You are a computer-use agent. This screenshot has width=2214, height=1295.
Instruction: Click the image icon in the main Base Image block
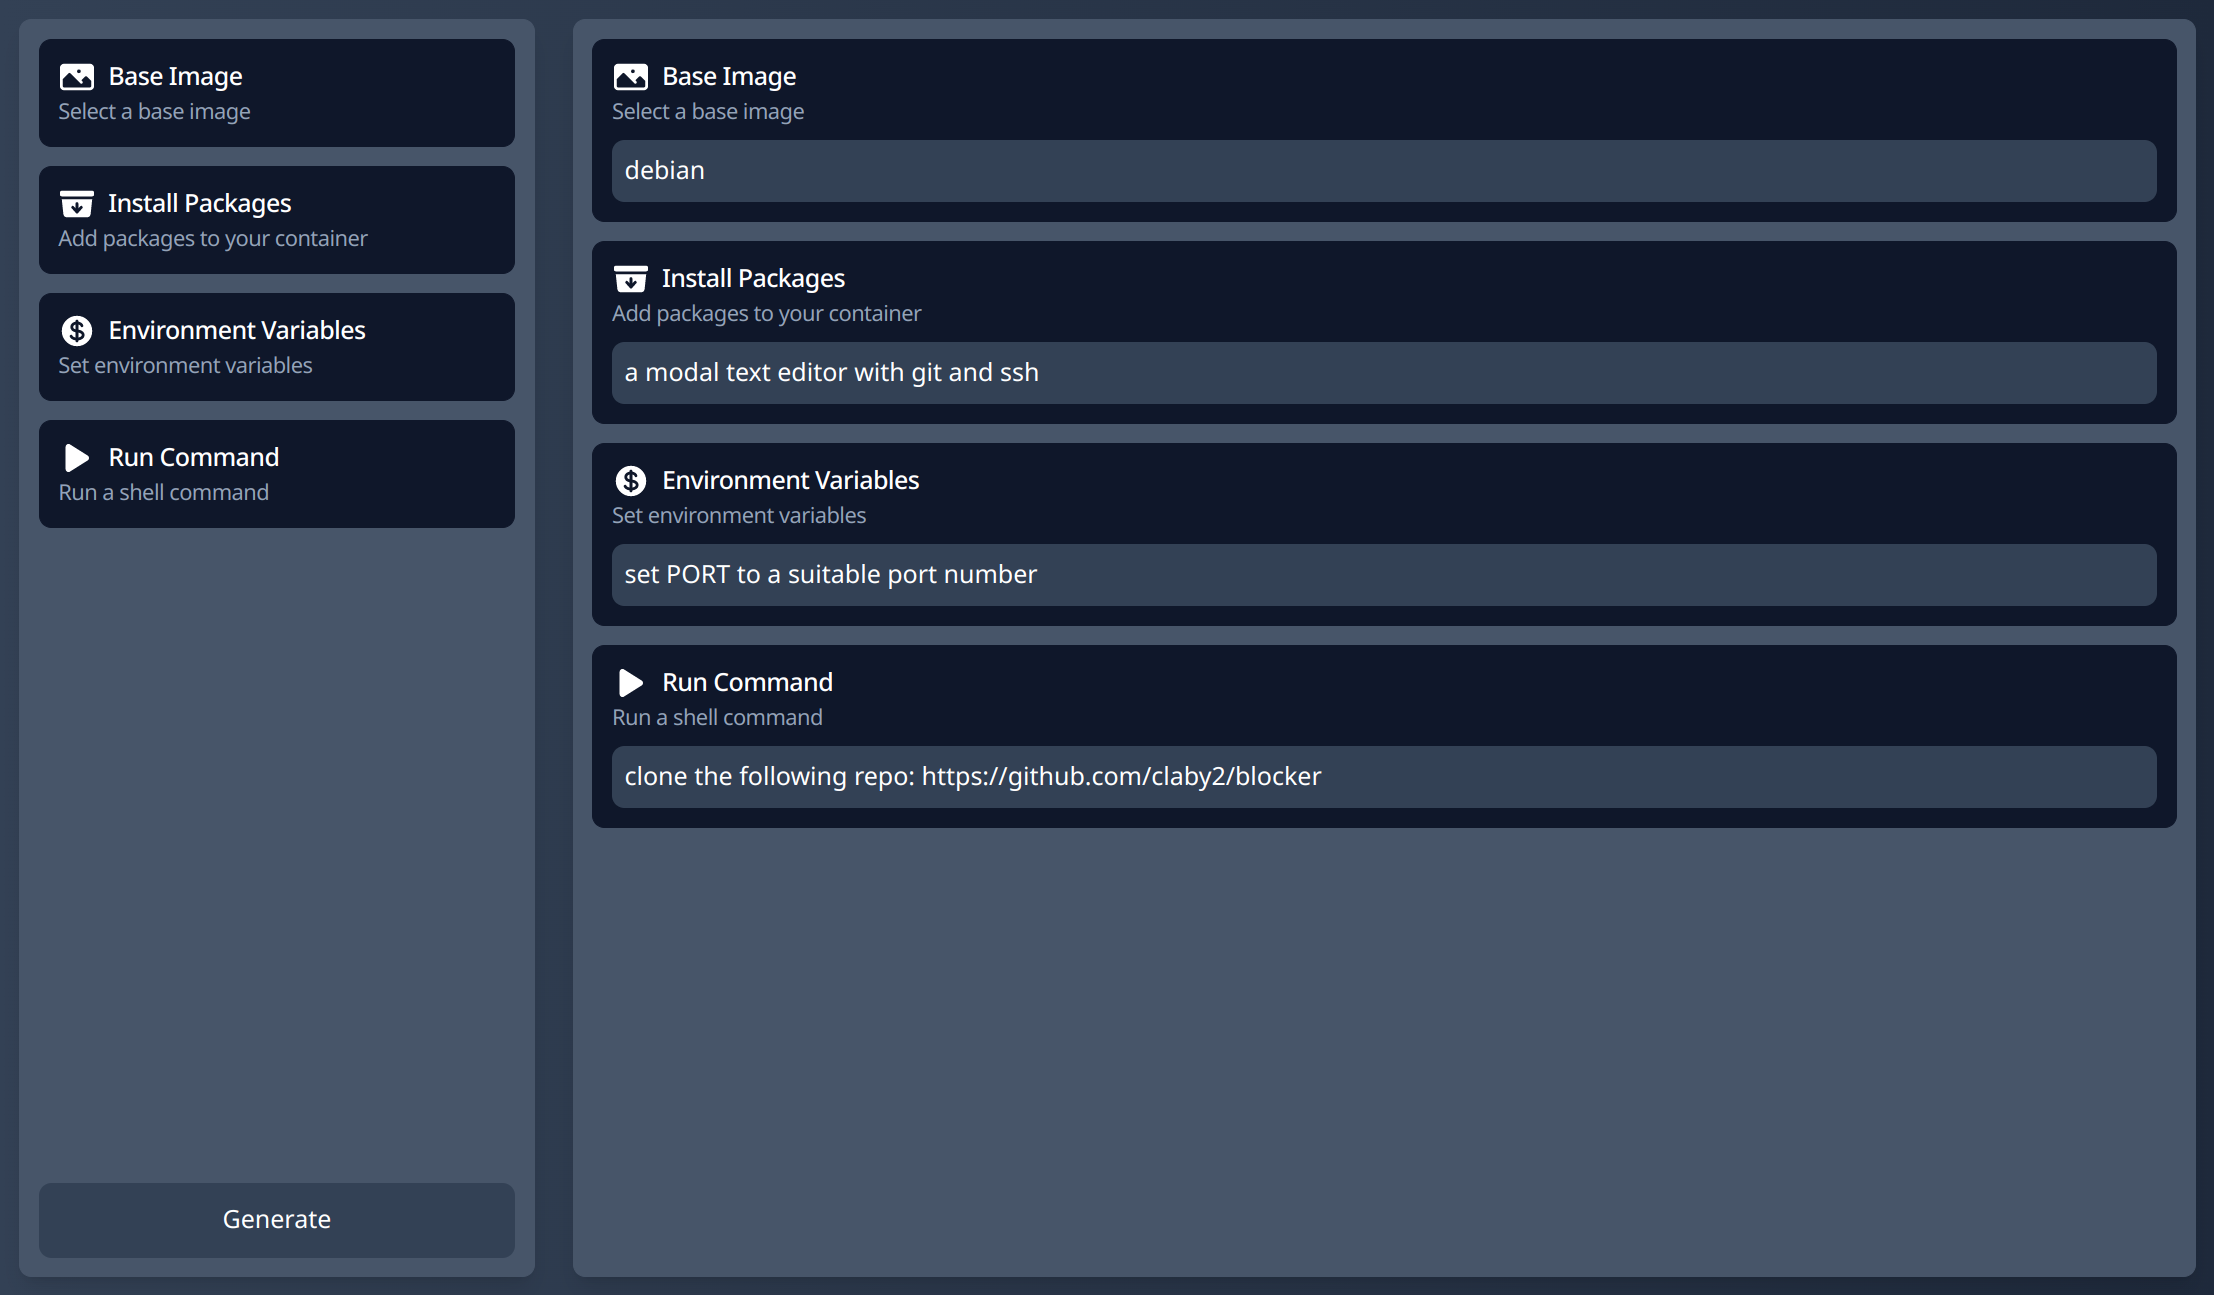pos(631,77)
